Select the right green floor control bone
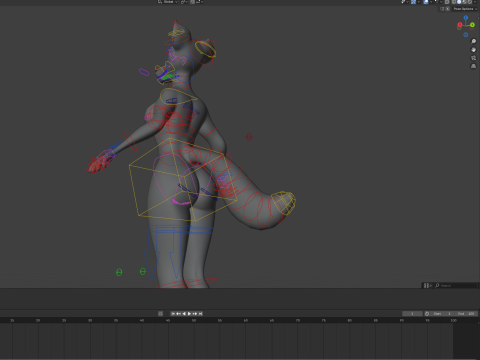 point(143,271)
